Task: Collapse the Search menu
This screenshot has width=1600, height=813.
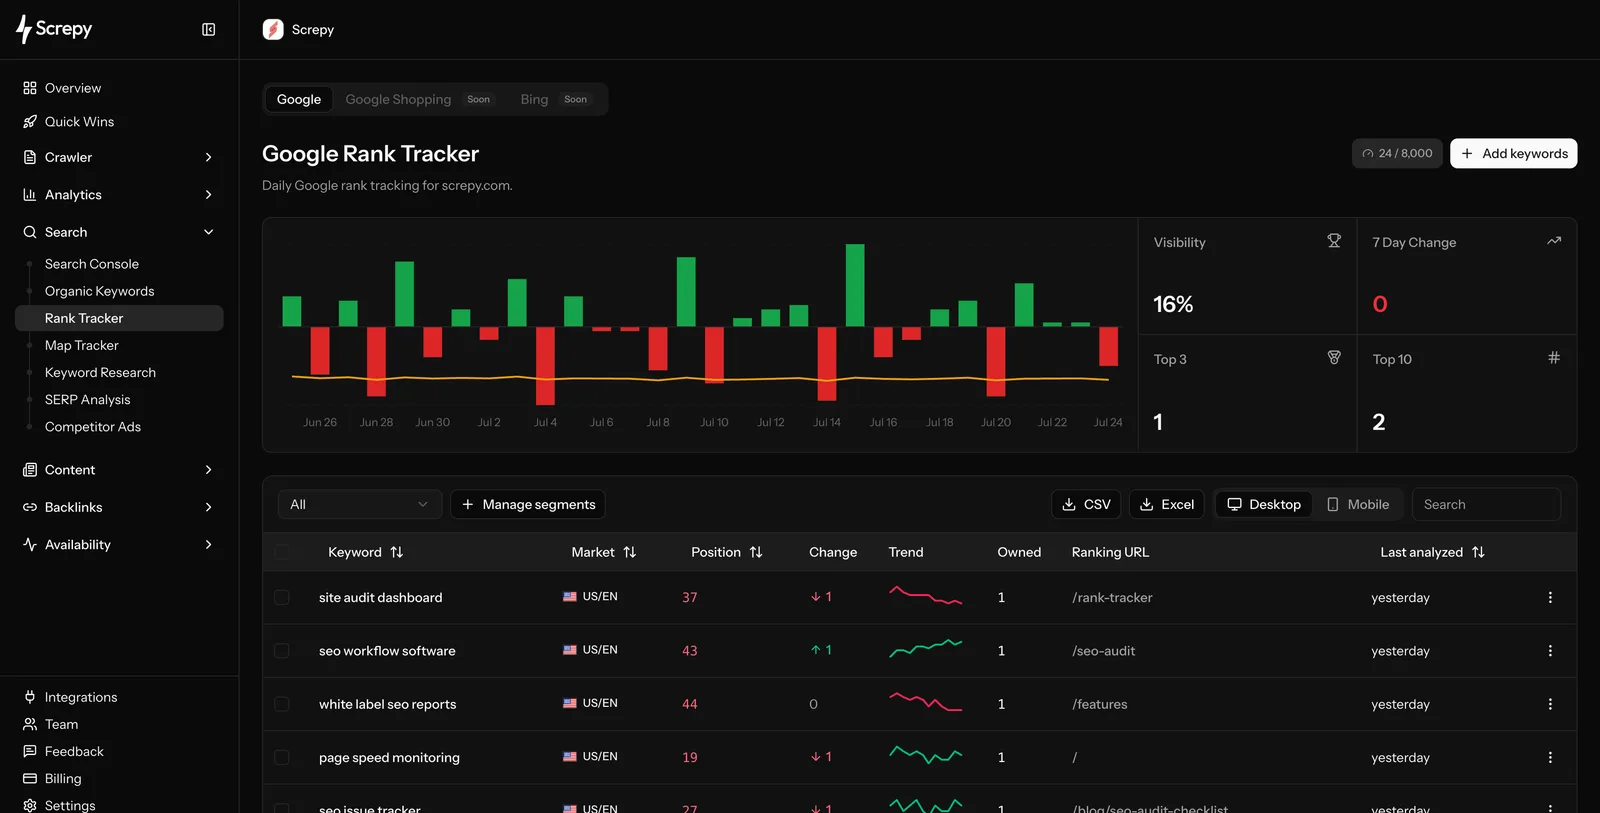Action: click(x=119, y=232)
